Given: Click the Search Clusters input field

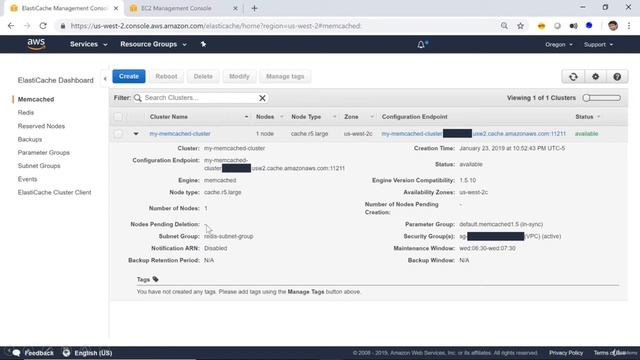Looking at the screenshot, I should [200, 98].
